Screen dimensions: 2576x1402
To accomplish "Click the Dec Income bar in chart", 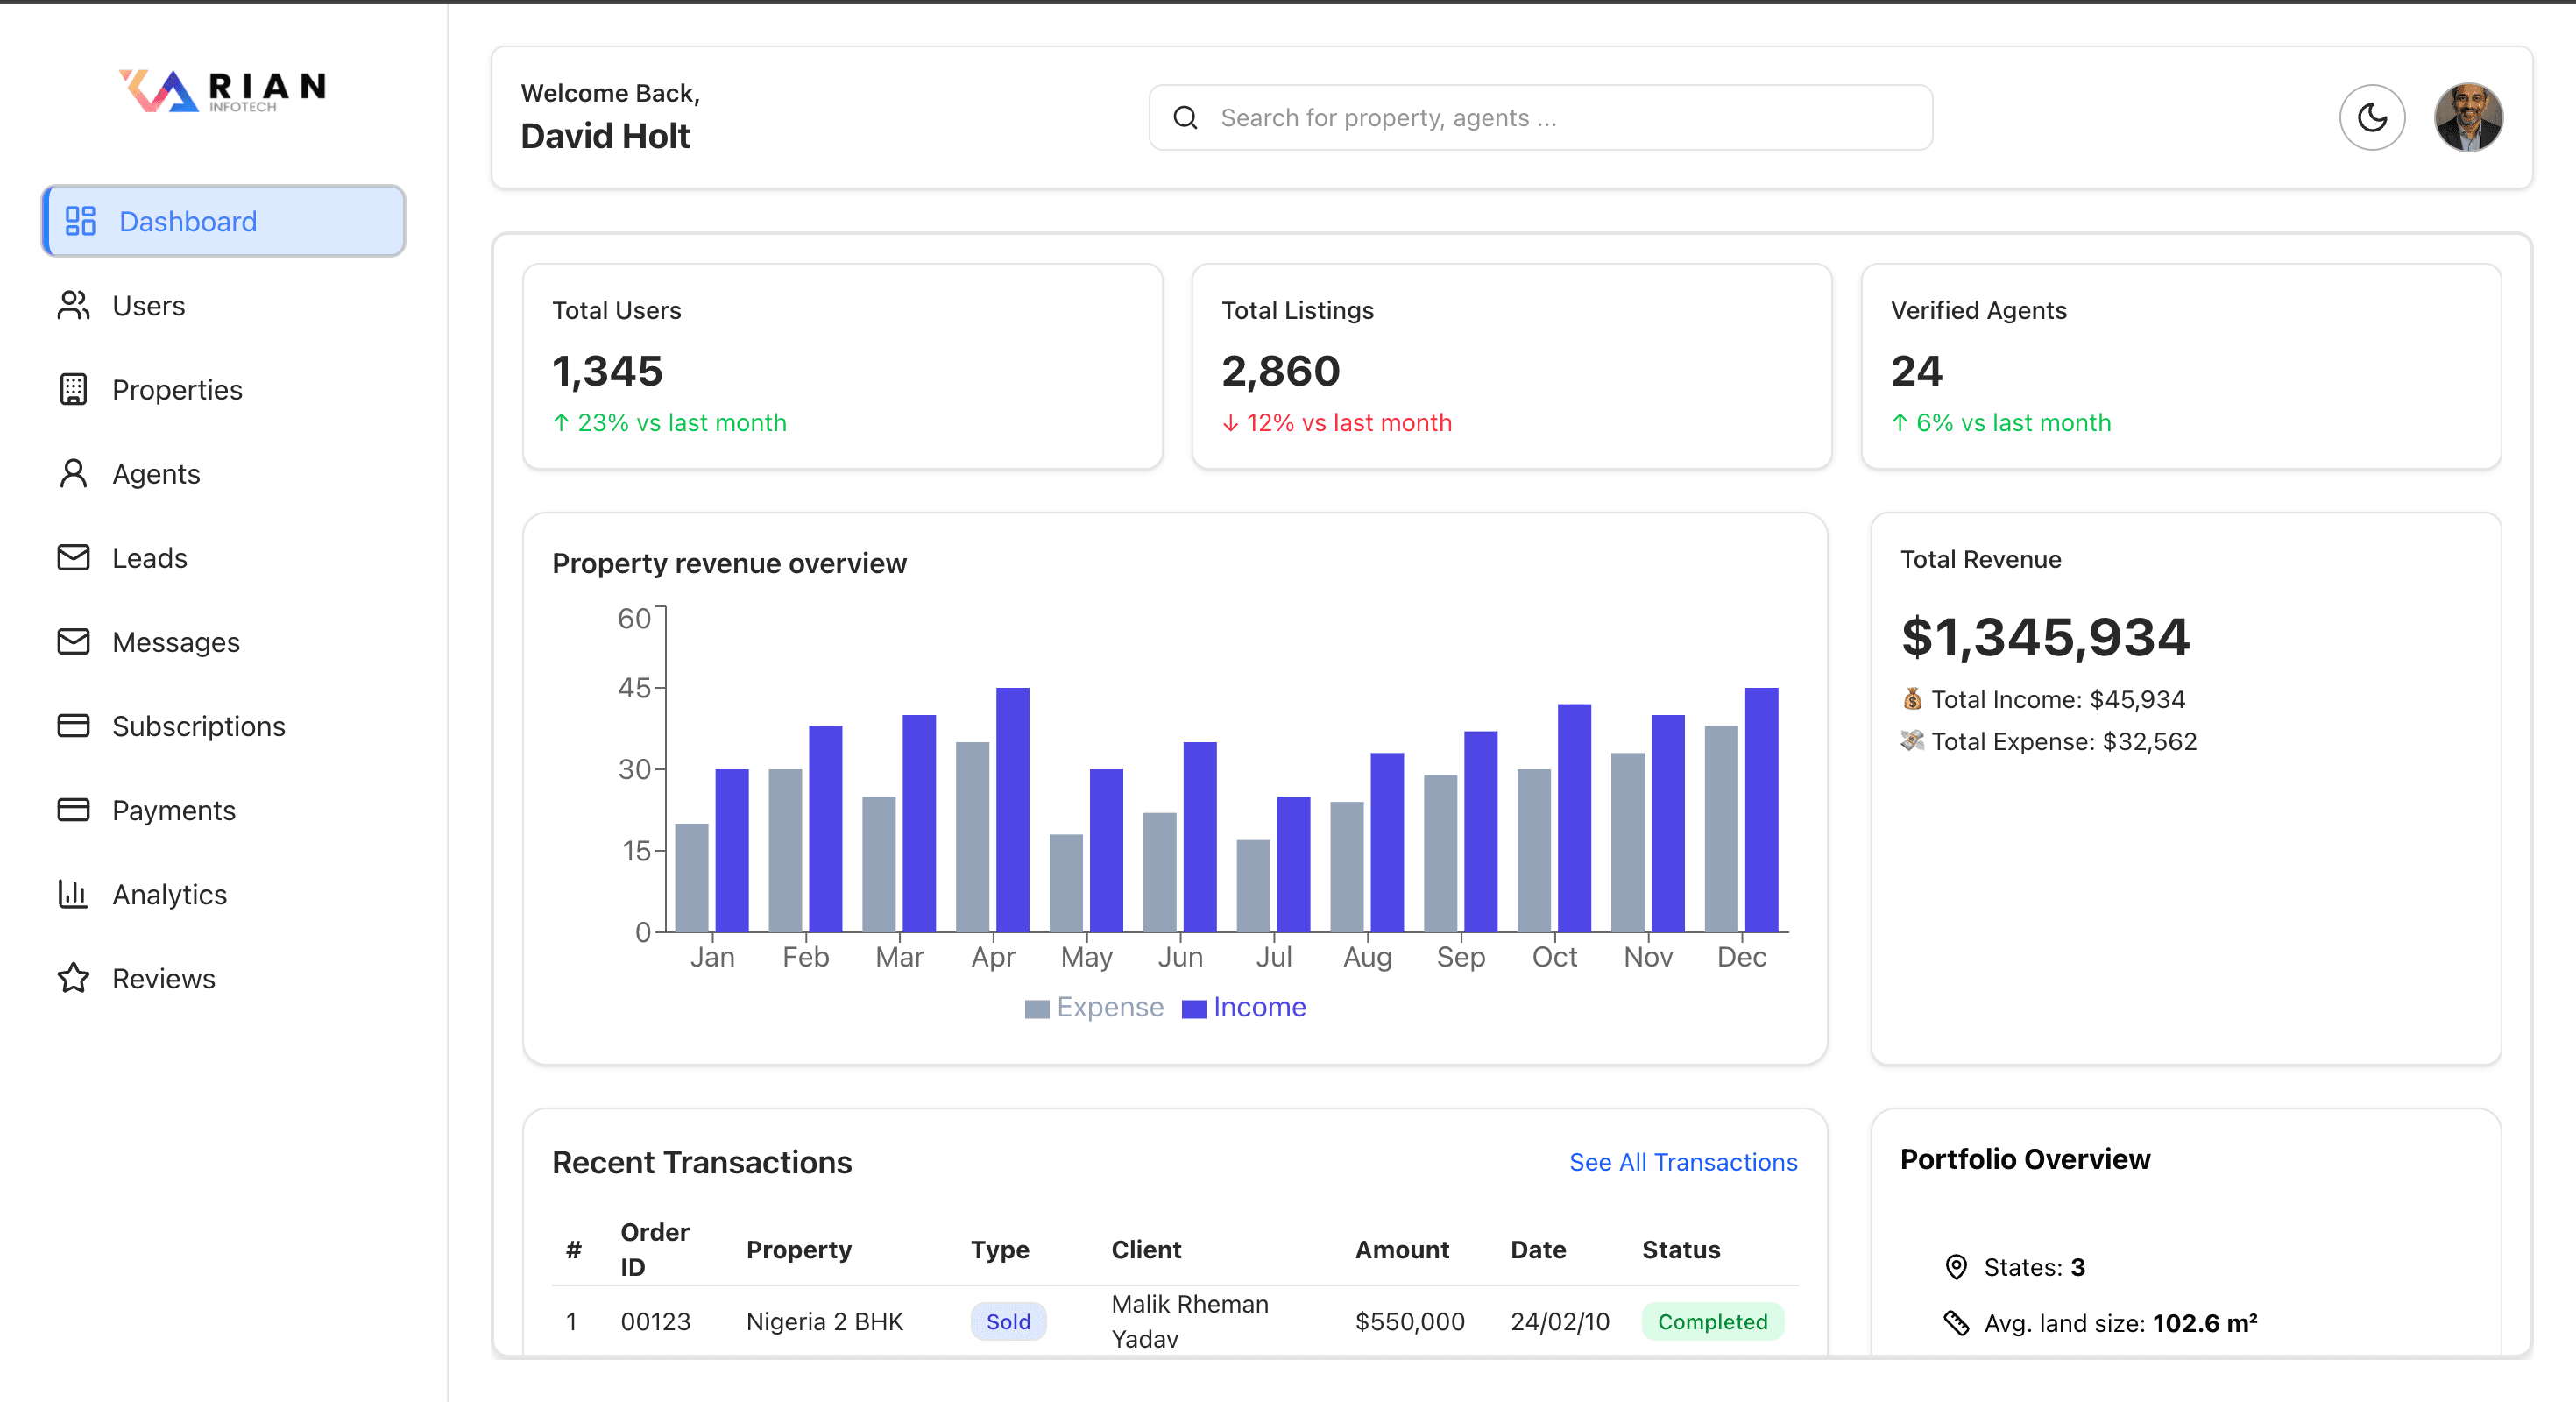I will [x=1761, y=810].
